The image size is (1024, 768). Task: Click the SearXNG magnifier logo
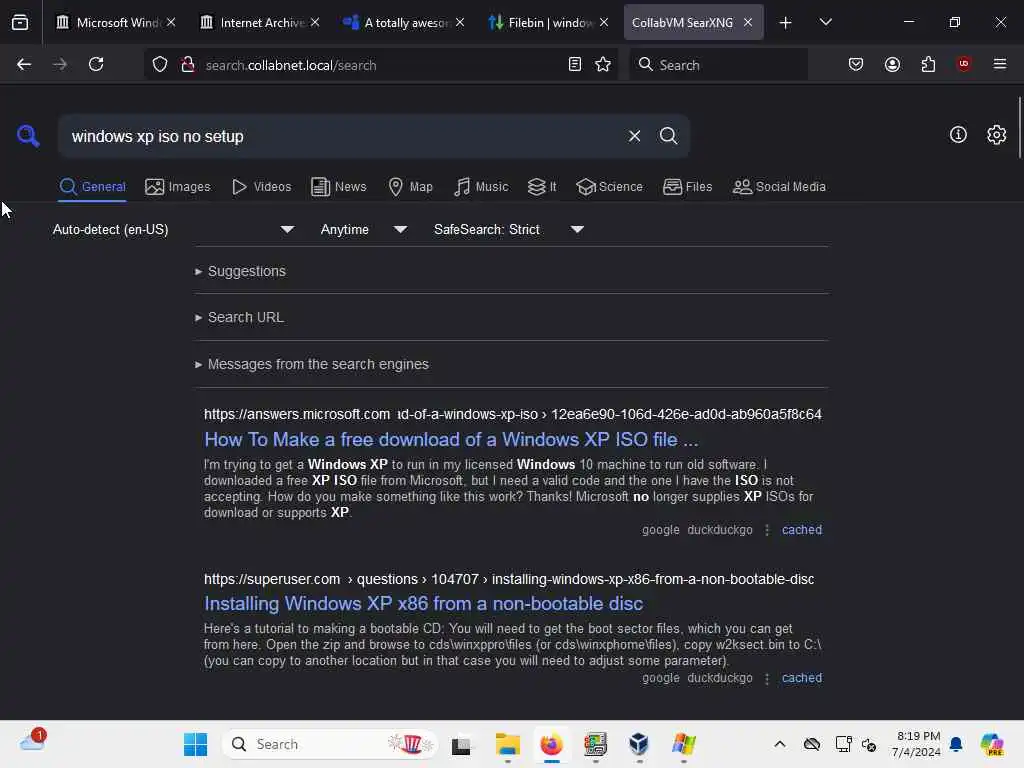28,136
